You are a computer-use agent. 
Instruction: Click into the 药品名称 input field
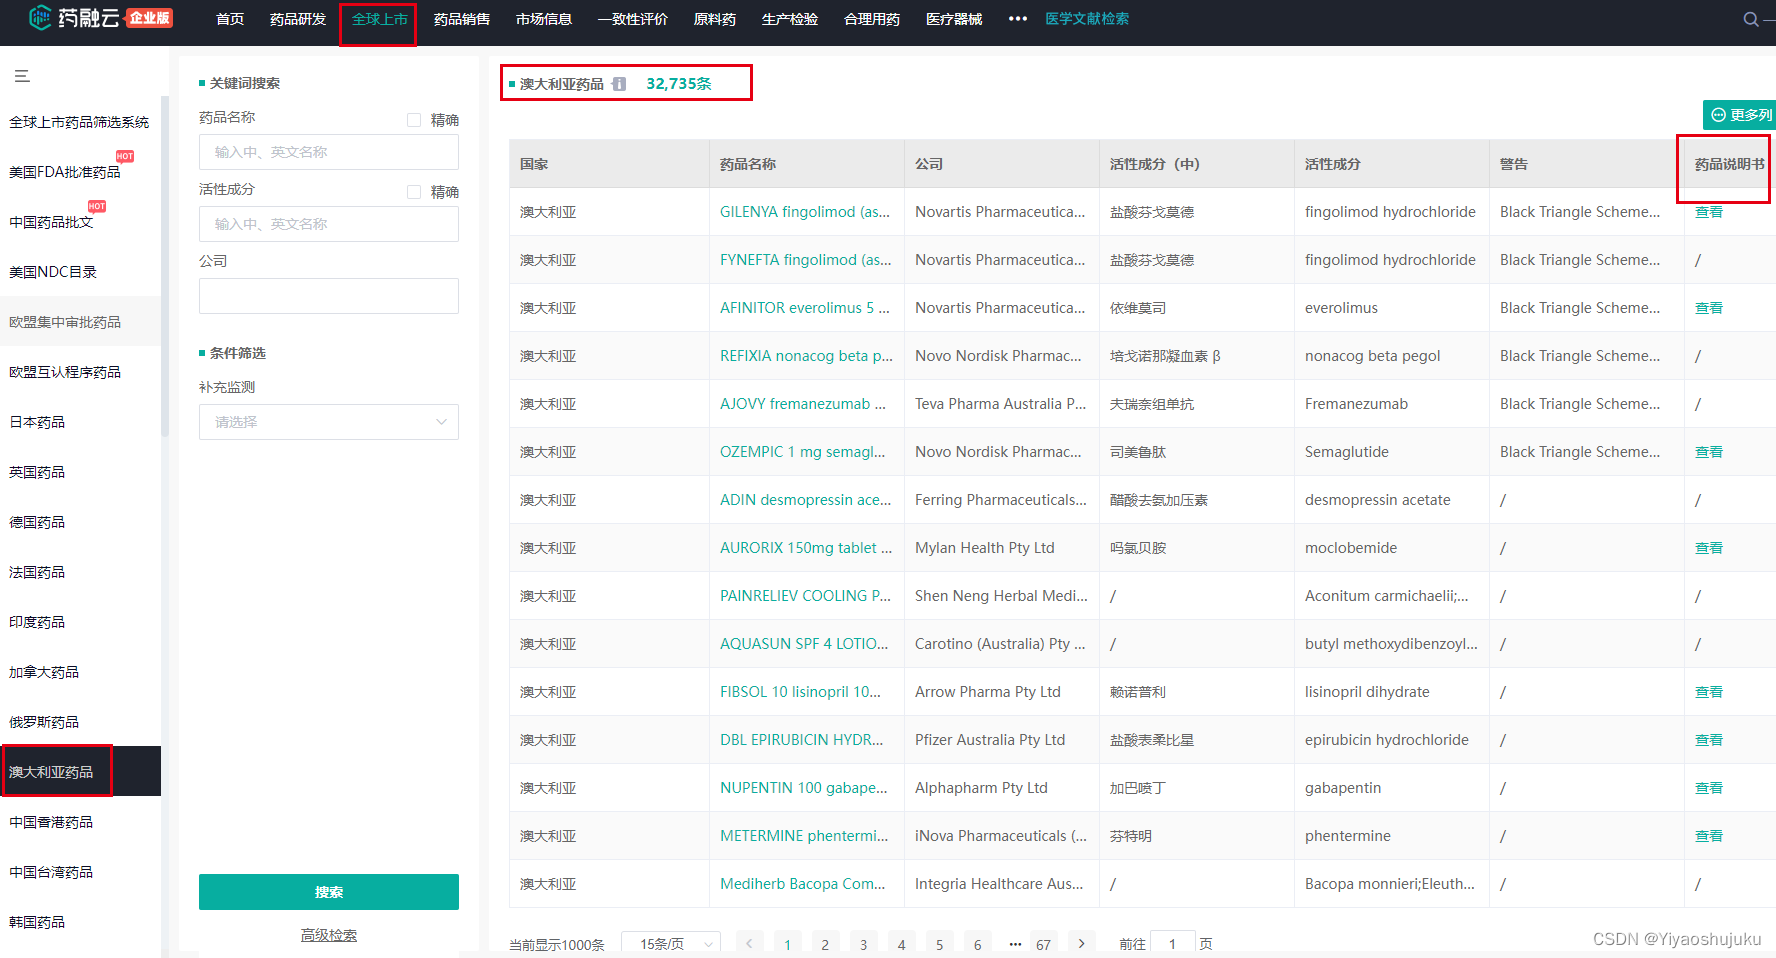pos(329,152)
